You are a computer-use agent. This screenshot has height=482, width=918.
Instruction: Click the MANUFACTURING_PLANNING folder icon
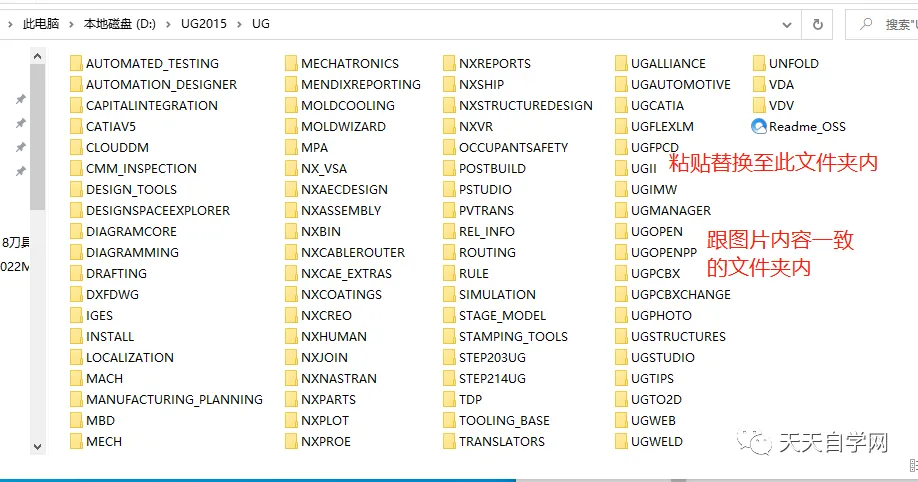(76, 399)
